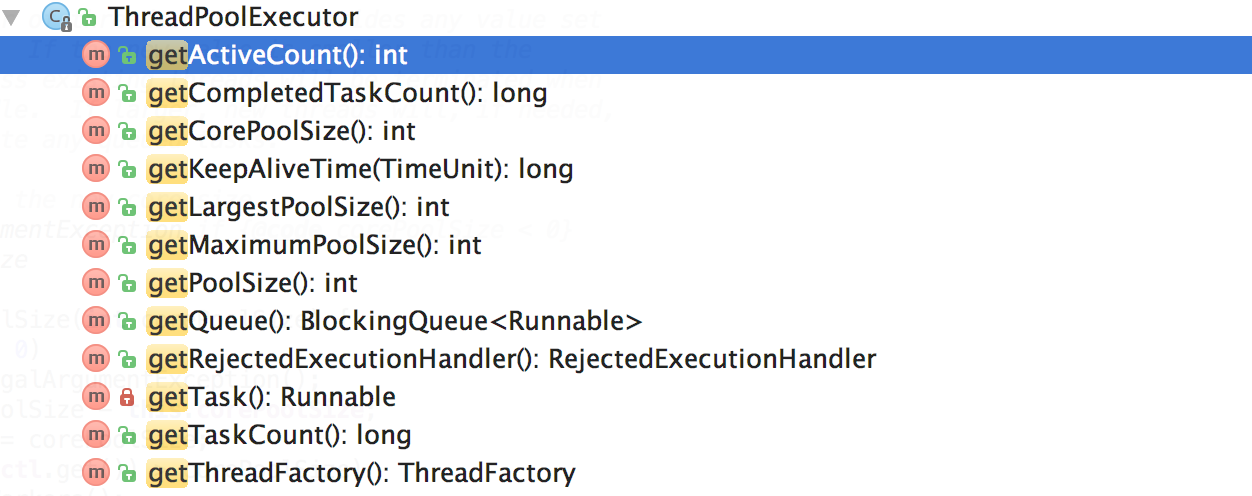
Task: Click the method icon beside getKeepAliveTime(TimeUnit)
Action: (x=96, y=170)
